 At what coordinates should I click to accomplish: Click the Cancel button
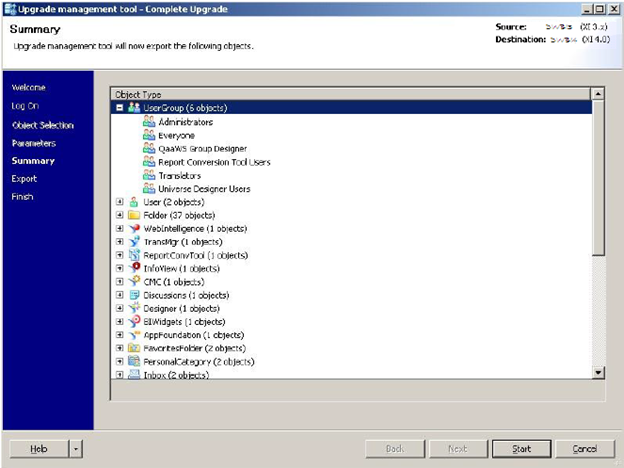click(578, 449)
